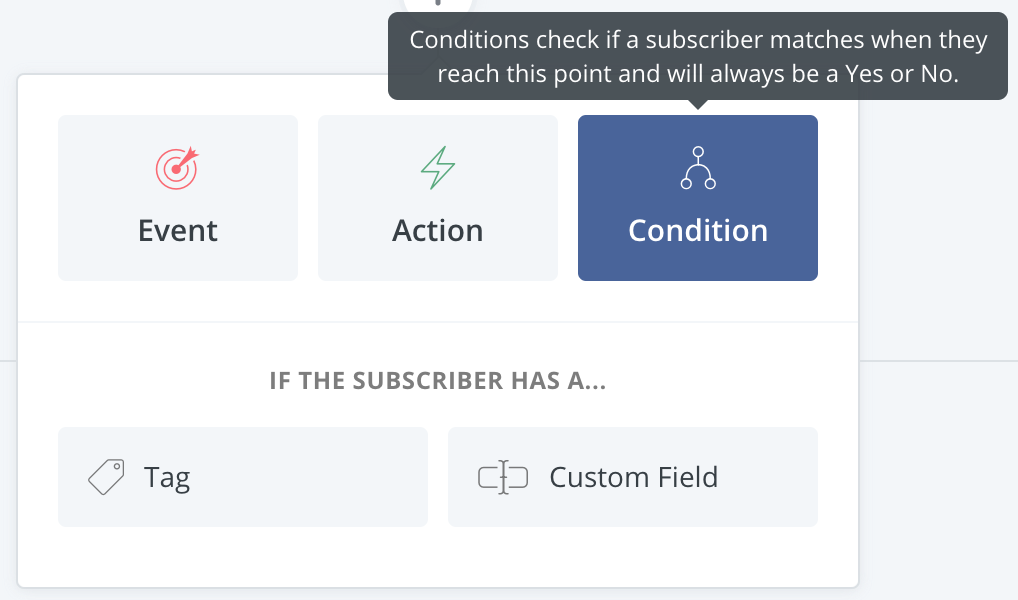Click the divider line below the tabs
The width and height of the screenshot is (1018, 600).
(438, 322)
